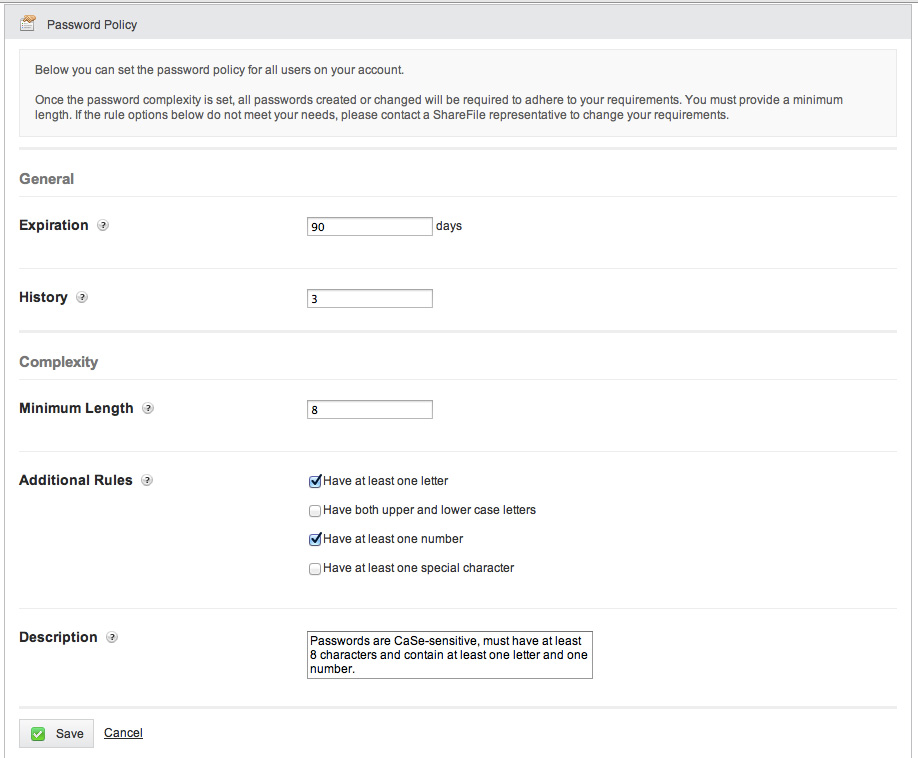Uncheck Have at least one number
Image resolution: width=918 pixels, height=758 pixels.
[315, 539]
